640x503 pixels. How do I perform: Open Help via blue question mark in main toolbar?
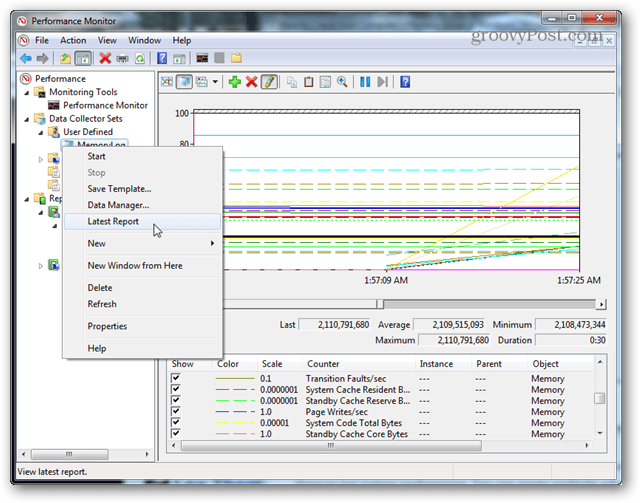[x=162, y=58]
